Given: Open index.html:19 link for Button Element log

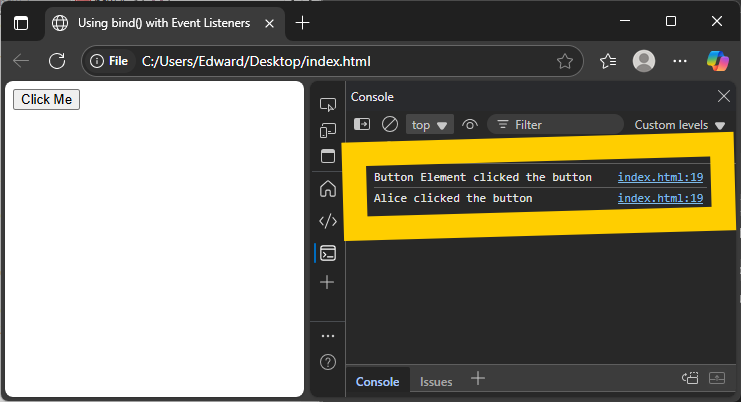Looking at the screenshot, I should (660, 177).
